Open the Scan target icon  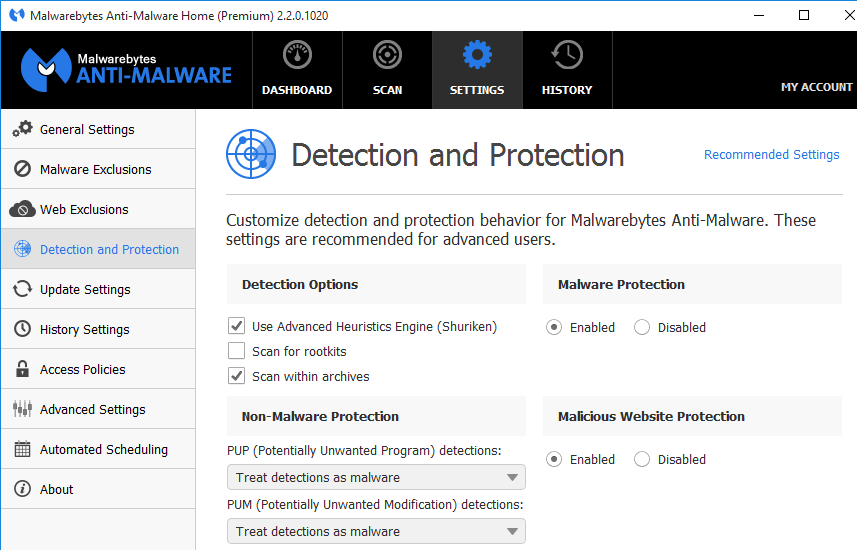click(x=388, y=55)
